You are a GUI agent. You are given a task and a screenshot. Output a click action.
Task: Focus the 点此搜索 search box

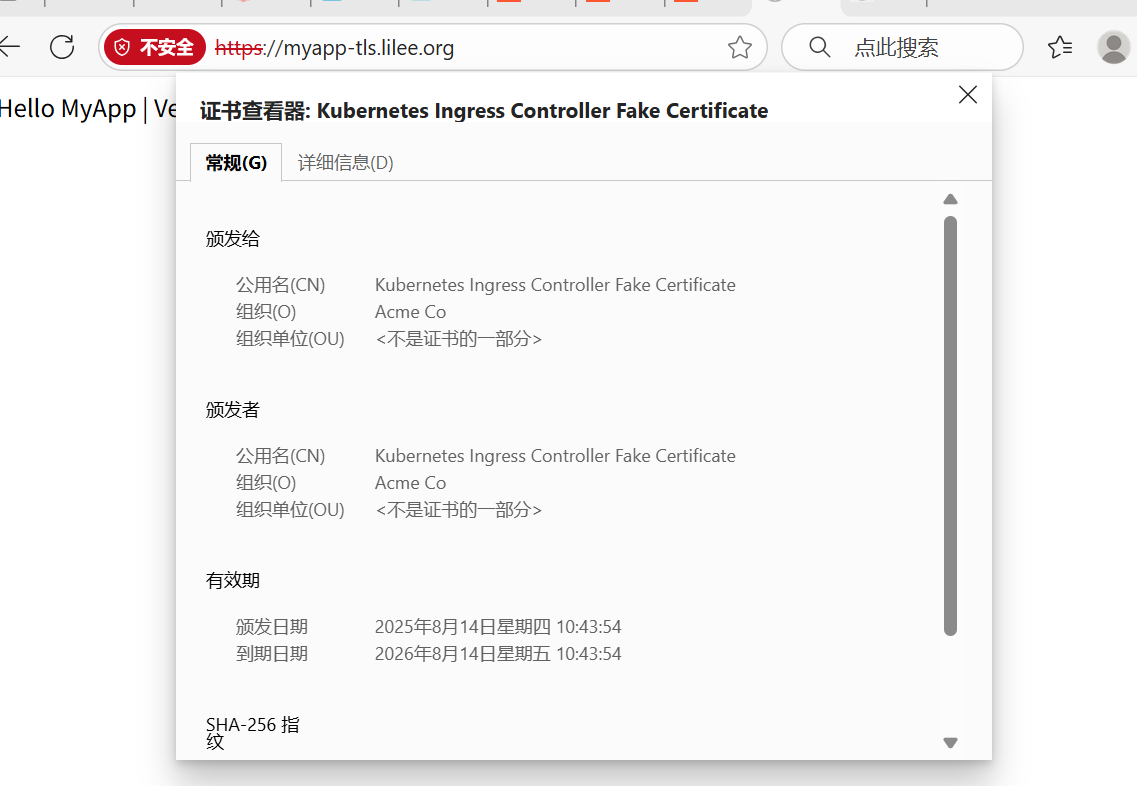point(902,47)
